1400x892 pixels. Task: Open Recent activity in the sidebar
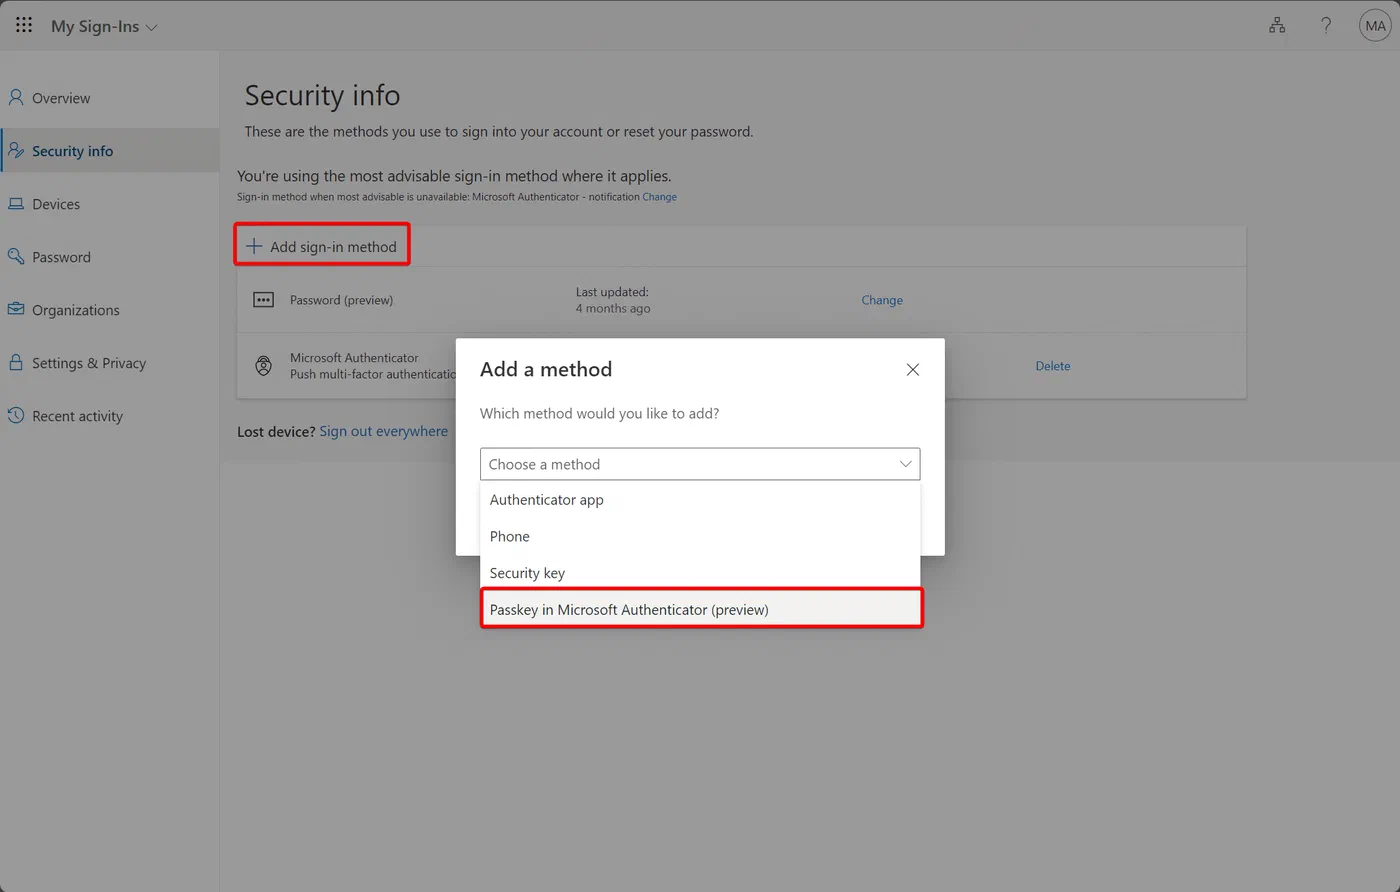pos(110,416)
